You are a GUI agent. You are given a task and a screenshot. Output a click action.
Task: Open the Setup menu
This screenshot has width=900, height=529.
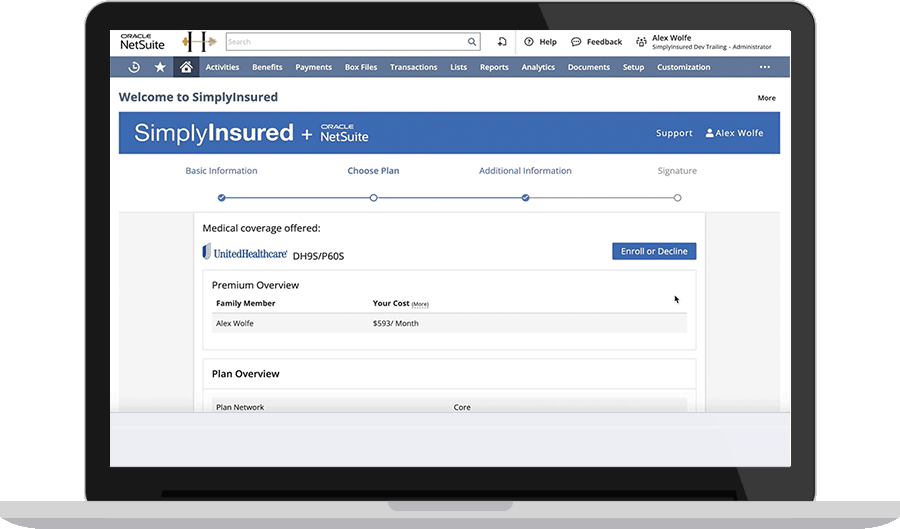[x=633, y=67]
